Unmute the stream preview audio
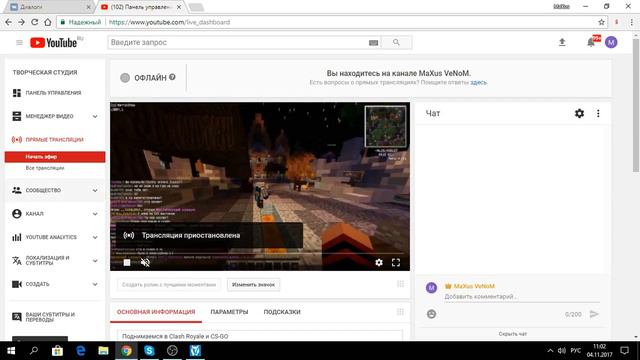This screenshot has height=360, width=640. [x=145, y=262]
